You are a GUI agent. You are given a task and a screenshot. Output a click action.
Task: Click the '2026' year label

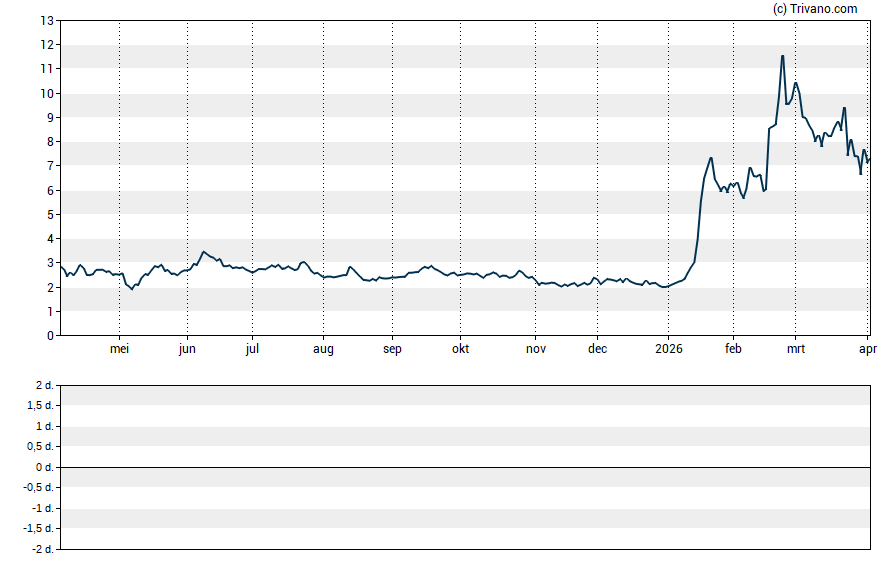668,349
